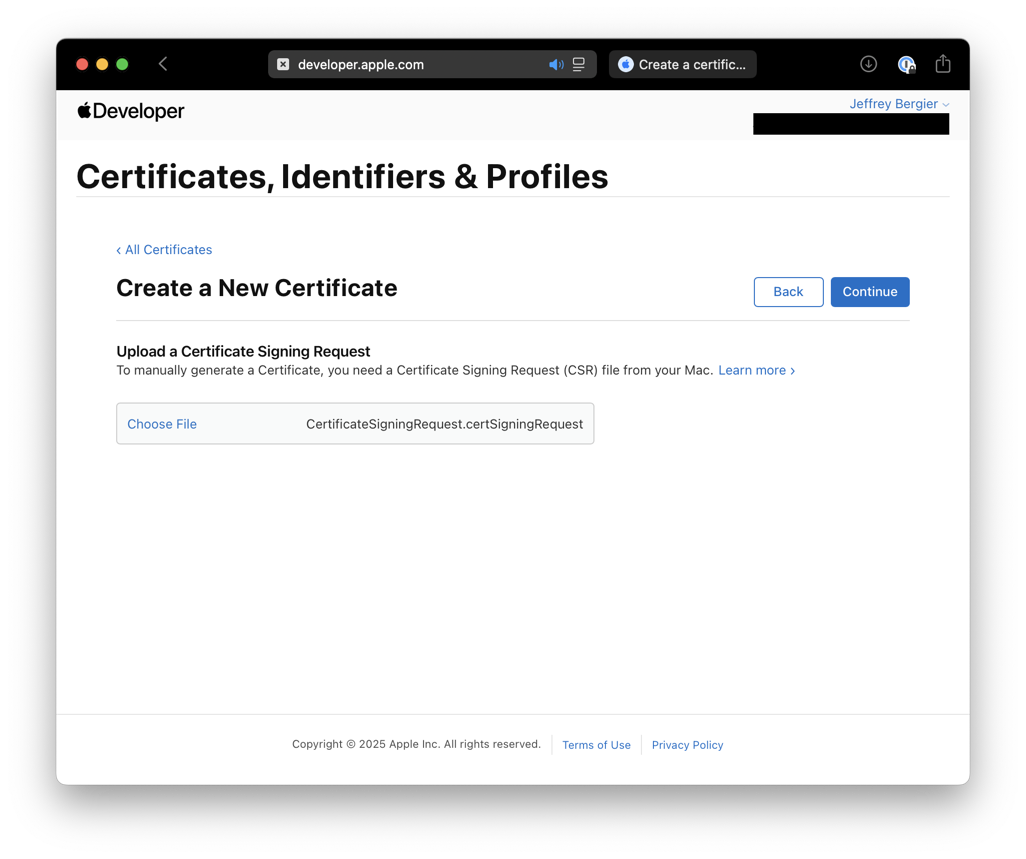The width and height of the screenshot is (1026, 859).
Task: Open the Reader view icon in address bar
Action: click(579, 65)
